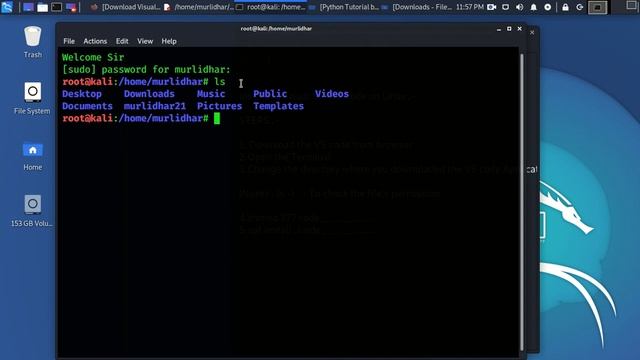Click the 'Downloads' directory name in output
This screenshot has width=640, height=360.
pos(149,94)
